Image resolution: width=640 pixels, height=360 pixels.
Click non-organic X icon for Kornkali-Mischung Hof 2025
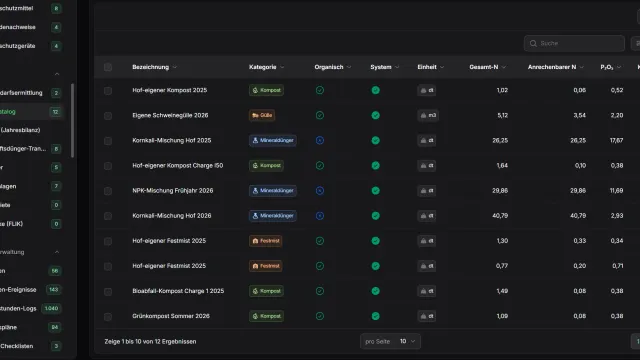320,140
